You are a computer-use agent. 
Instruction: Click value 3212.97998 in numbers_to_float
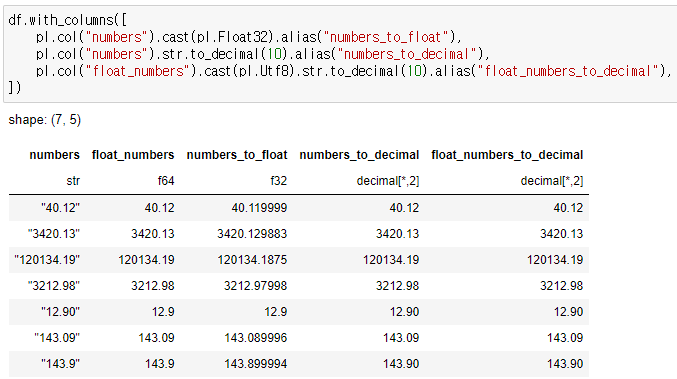tap(256, 286)
